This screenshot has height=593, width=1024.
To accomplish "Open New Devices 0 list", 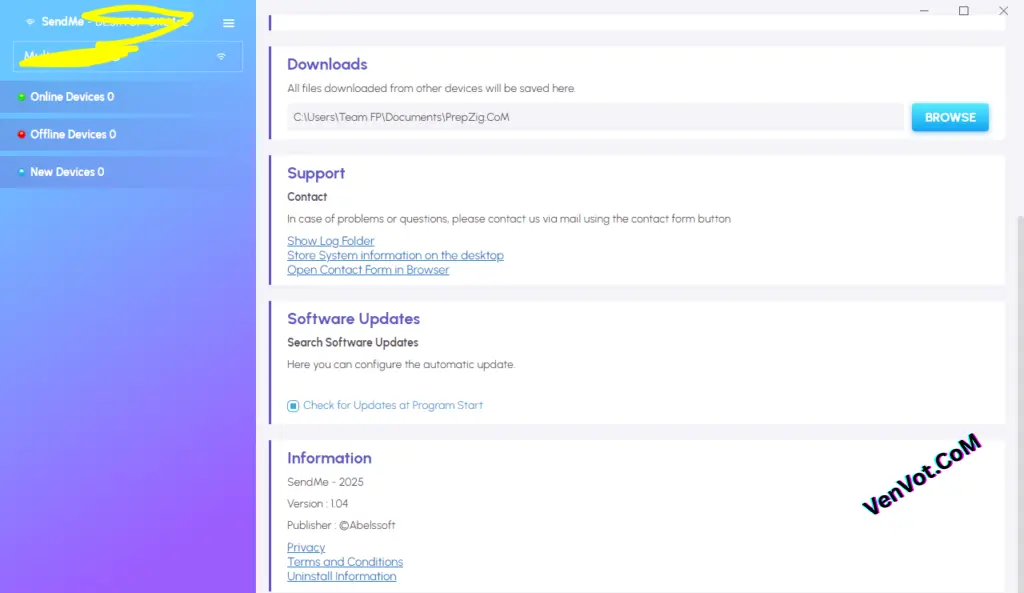I will (x=128, y=172).
